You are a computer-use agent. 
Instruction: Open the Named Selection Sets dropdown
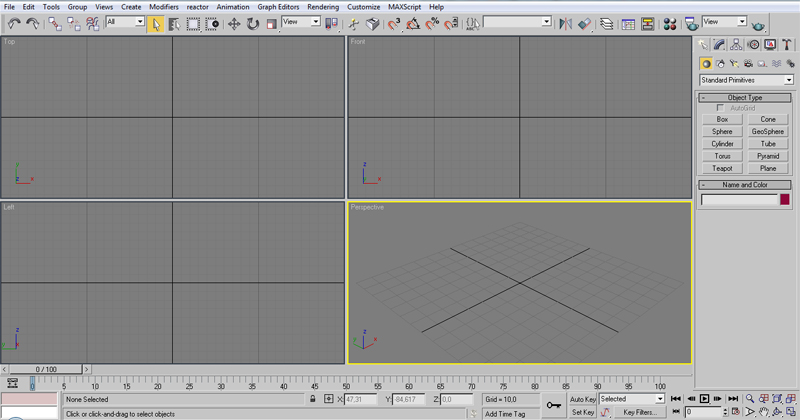click(517, 22)
